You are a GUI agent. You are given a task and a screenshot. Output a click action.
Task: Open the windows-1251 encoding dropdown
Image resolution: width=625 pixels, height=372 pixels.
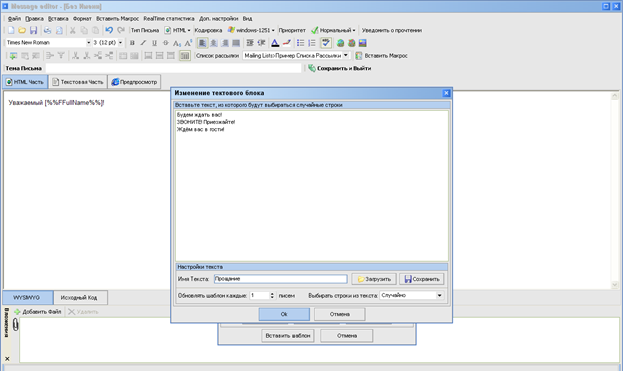(251, 30)
